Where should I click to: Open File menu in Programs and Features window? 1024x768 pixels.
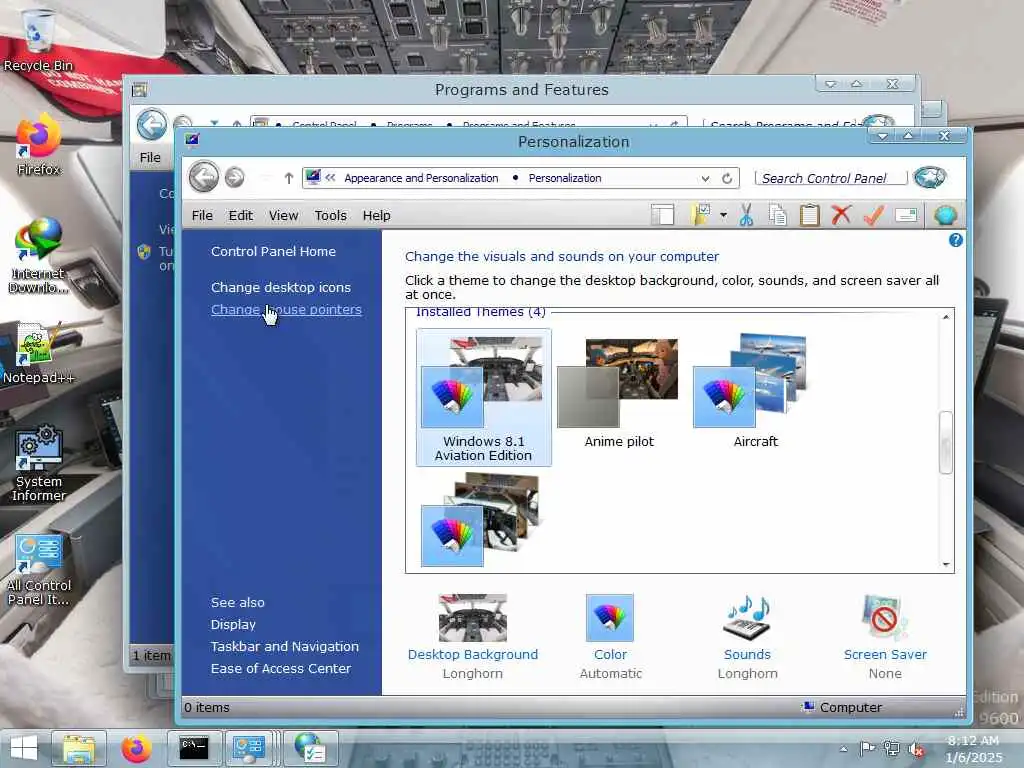pyautogui.click(x=150, y=157)
